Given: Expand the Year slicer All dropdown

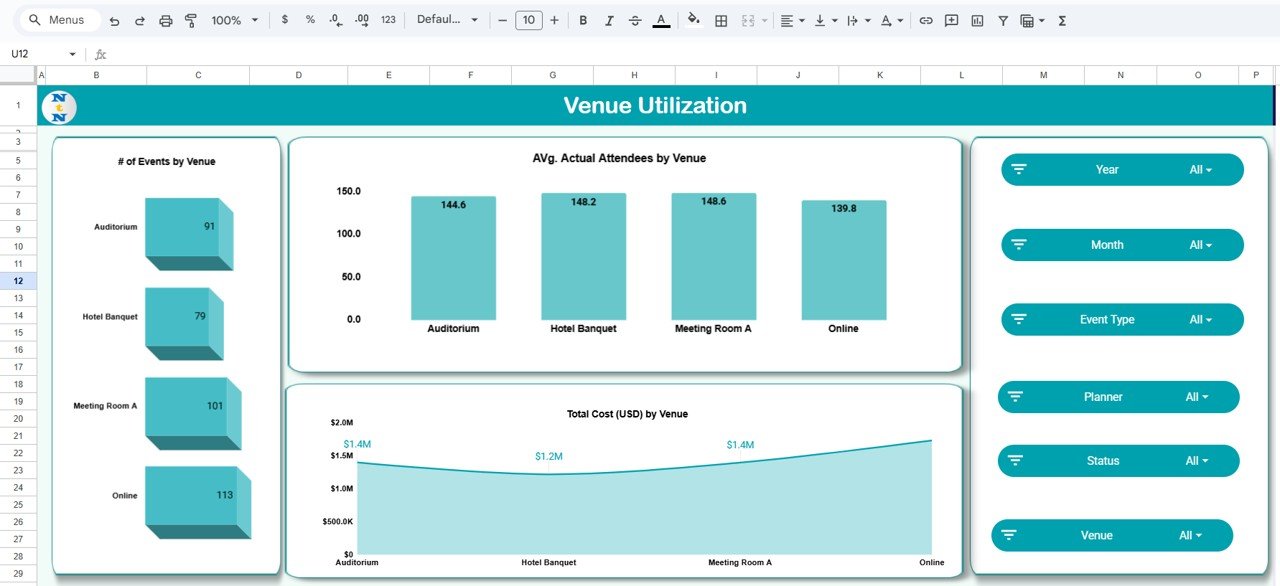Looking at the screenshot, I should [1200, 170].
